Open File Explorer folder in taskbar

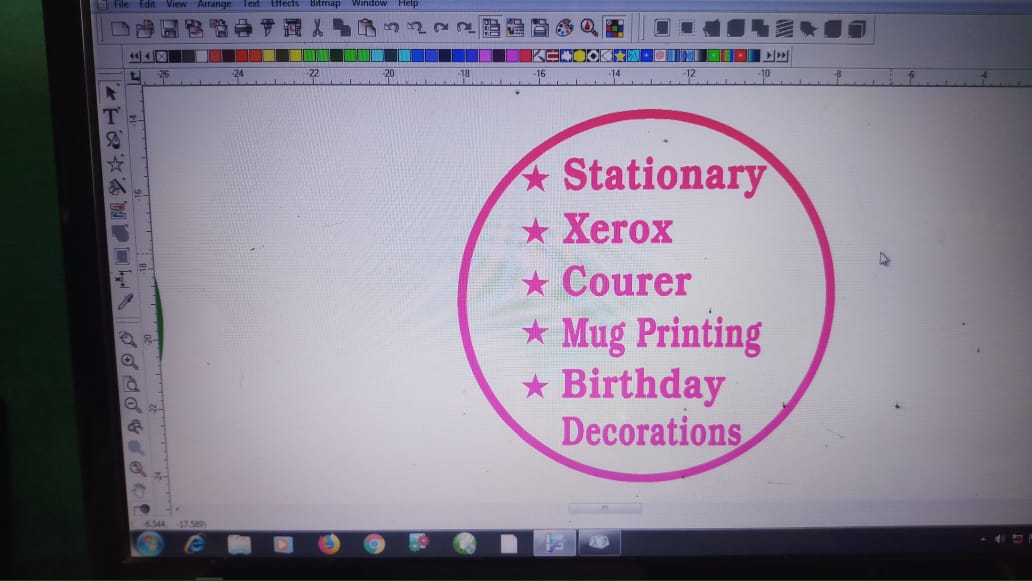tap(239, 544)
